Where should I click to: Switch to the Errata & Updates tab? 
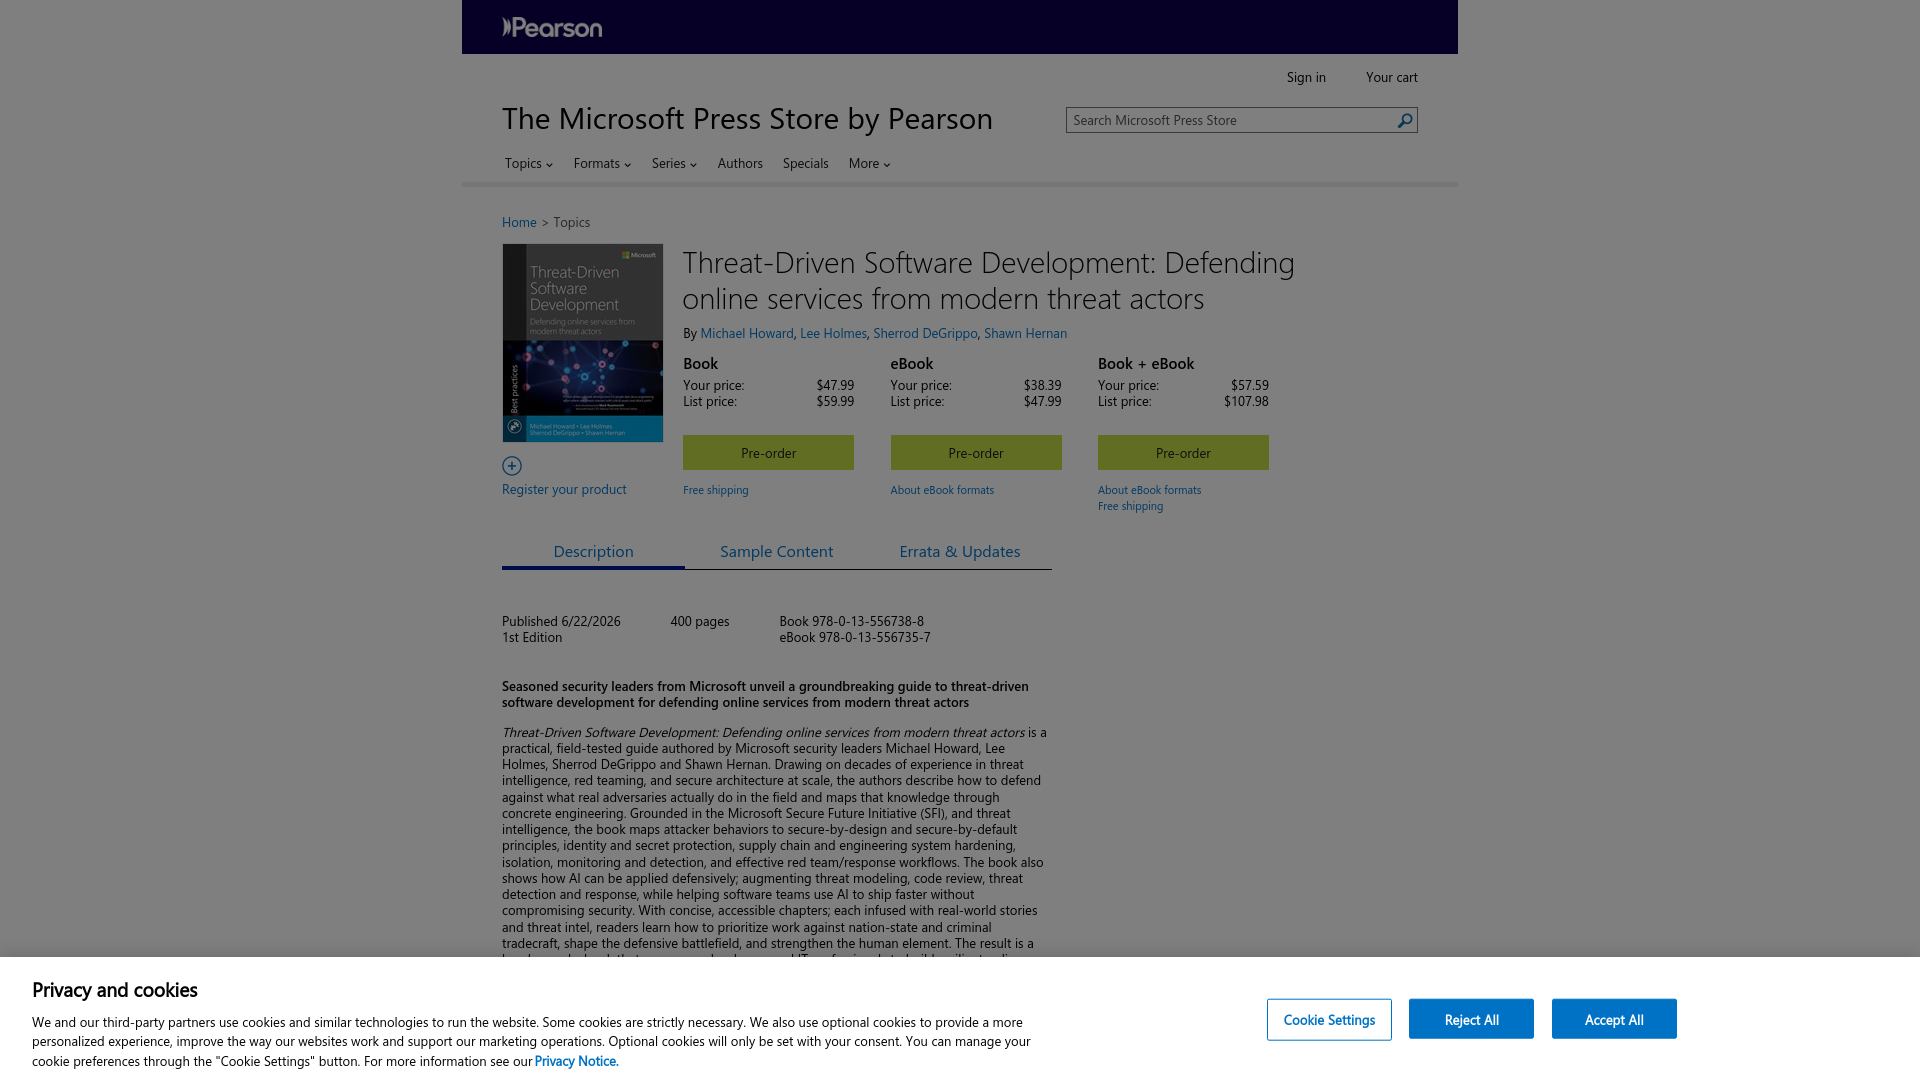960,551
